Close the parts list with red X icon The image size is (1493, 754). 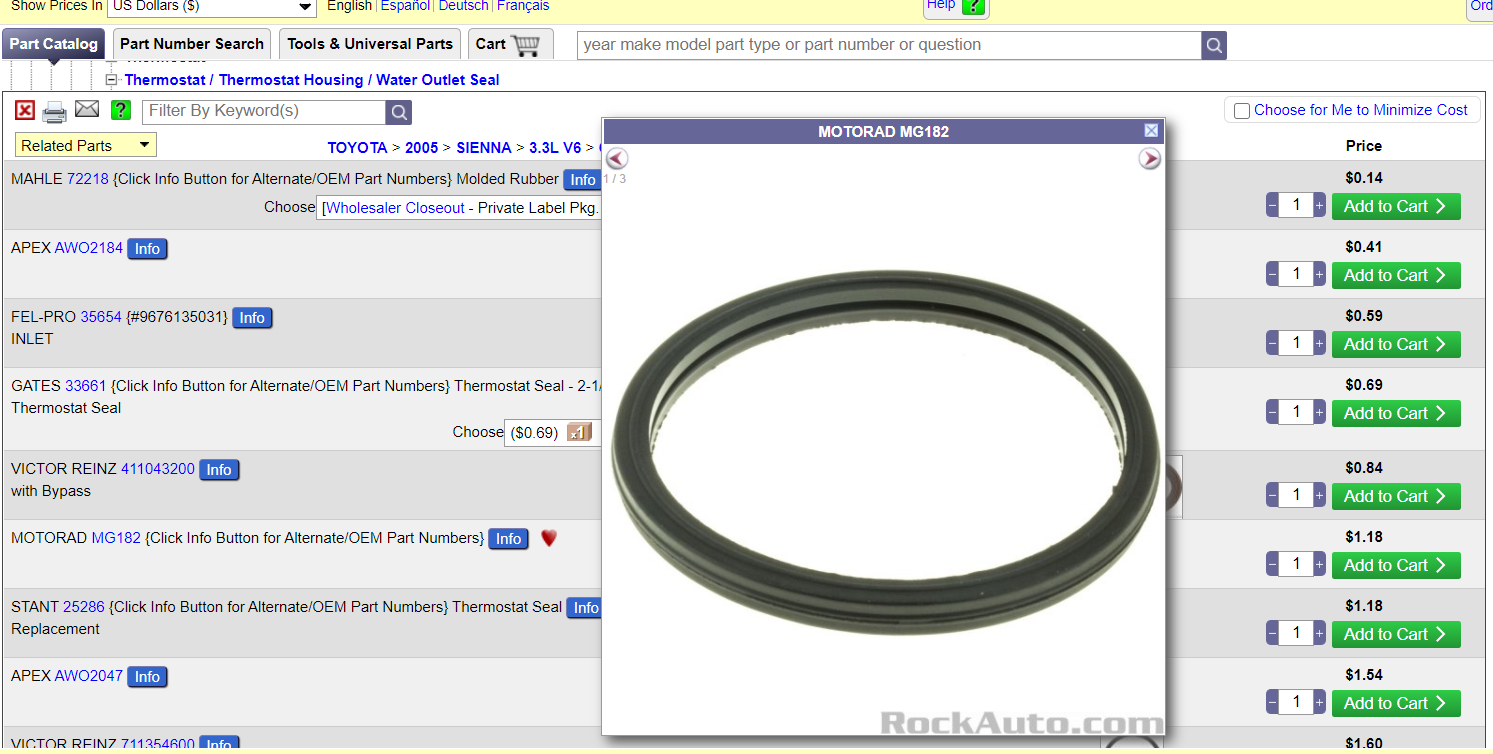pyautogui.click(x=25, y=111)
